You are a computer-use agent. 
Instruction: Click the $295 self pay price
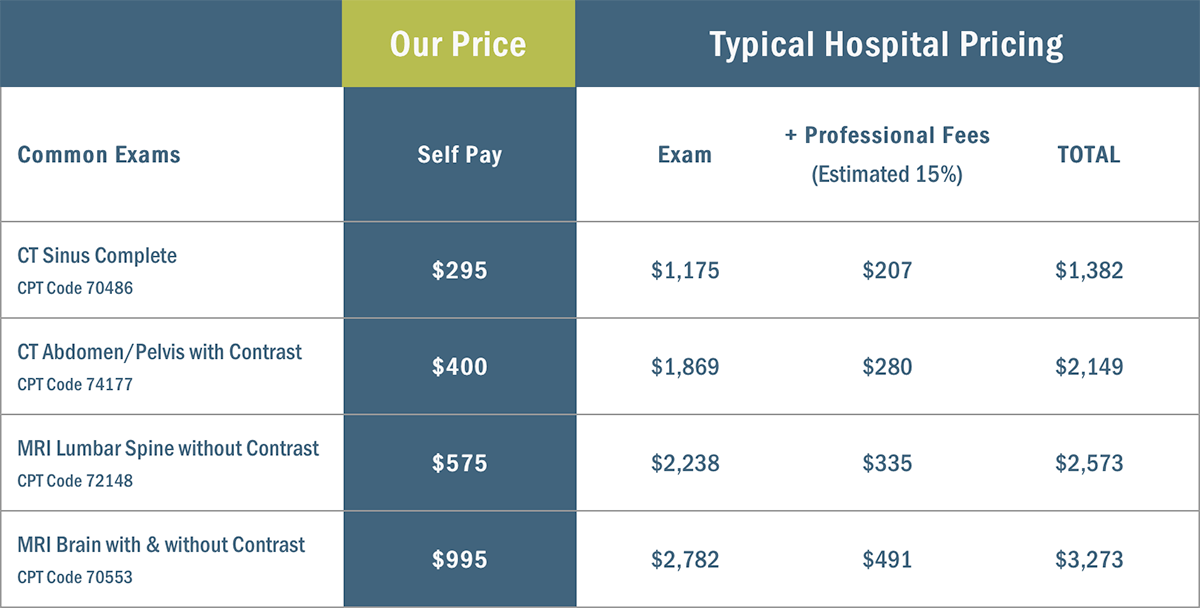point(459,270)
